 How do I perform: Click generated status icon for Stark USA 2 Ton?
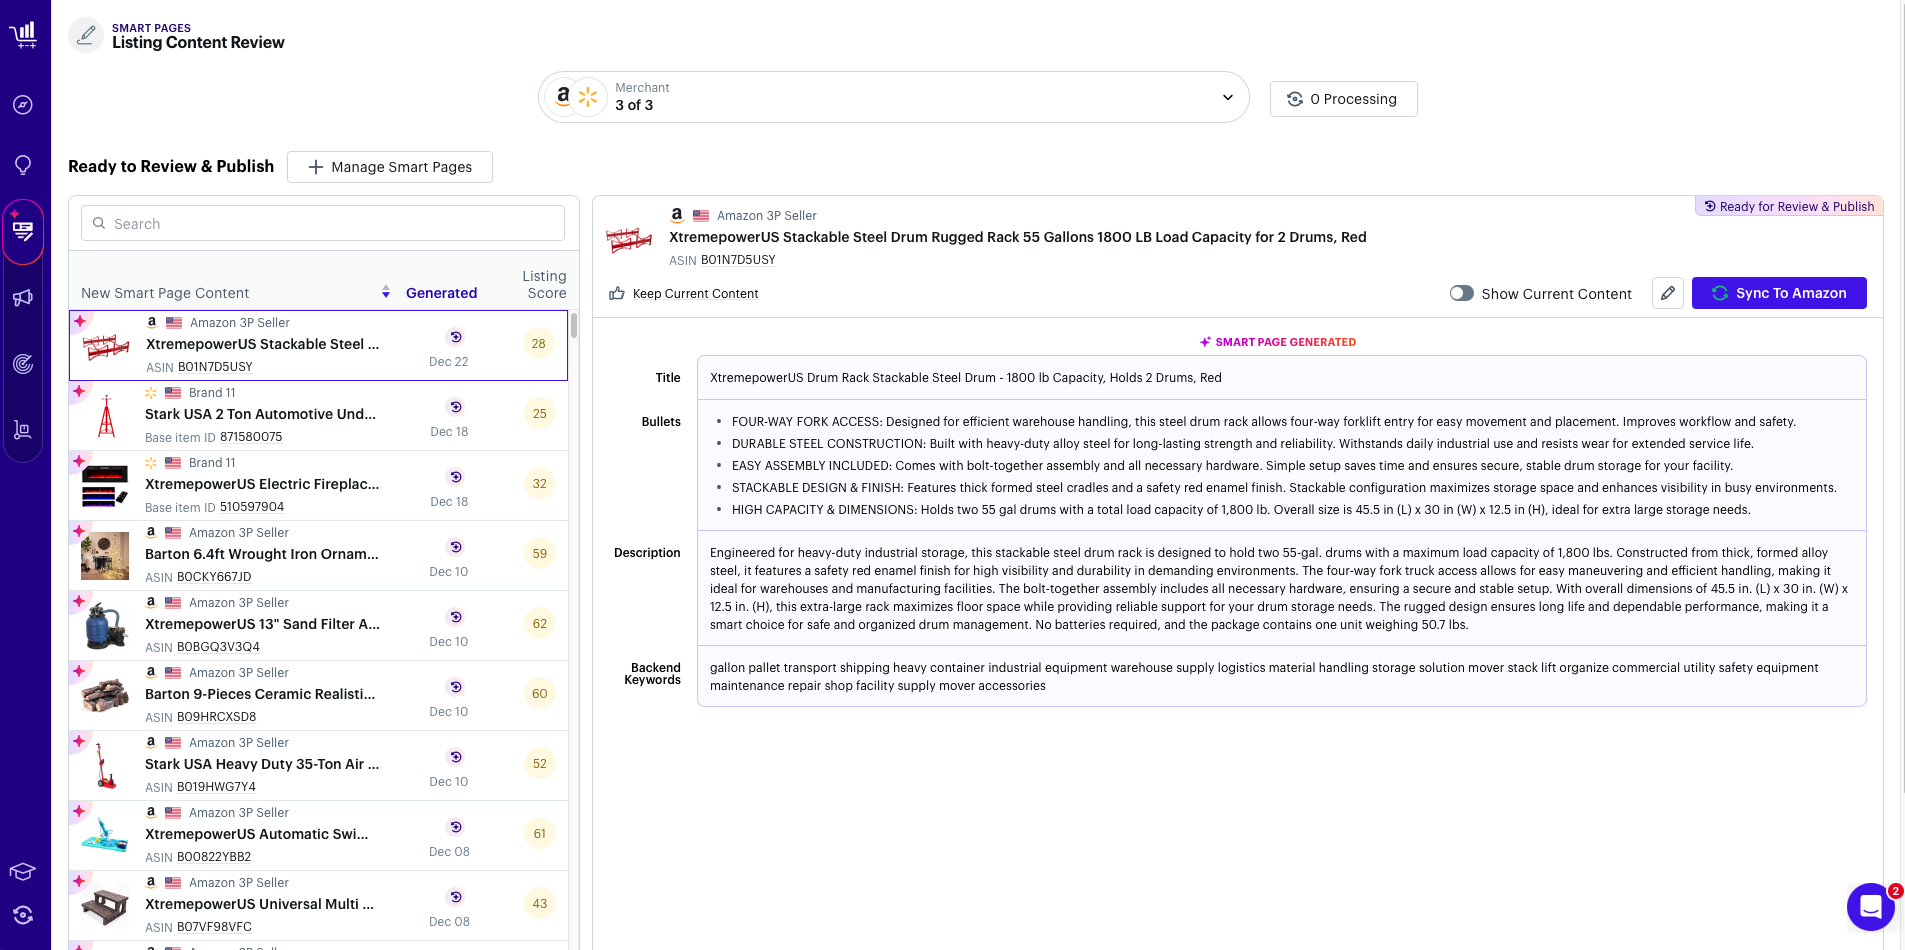[456, 407]
